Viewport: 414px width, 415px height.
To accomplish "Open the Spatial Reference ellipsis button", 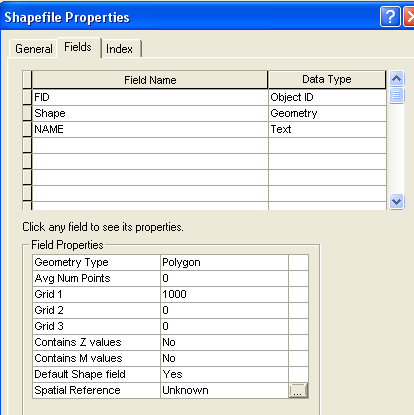I will coord(298,390).
